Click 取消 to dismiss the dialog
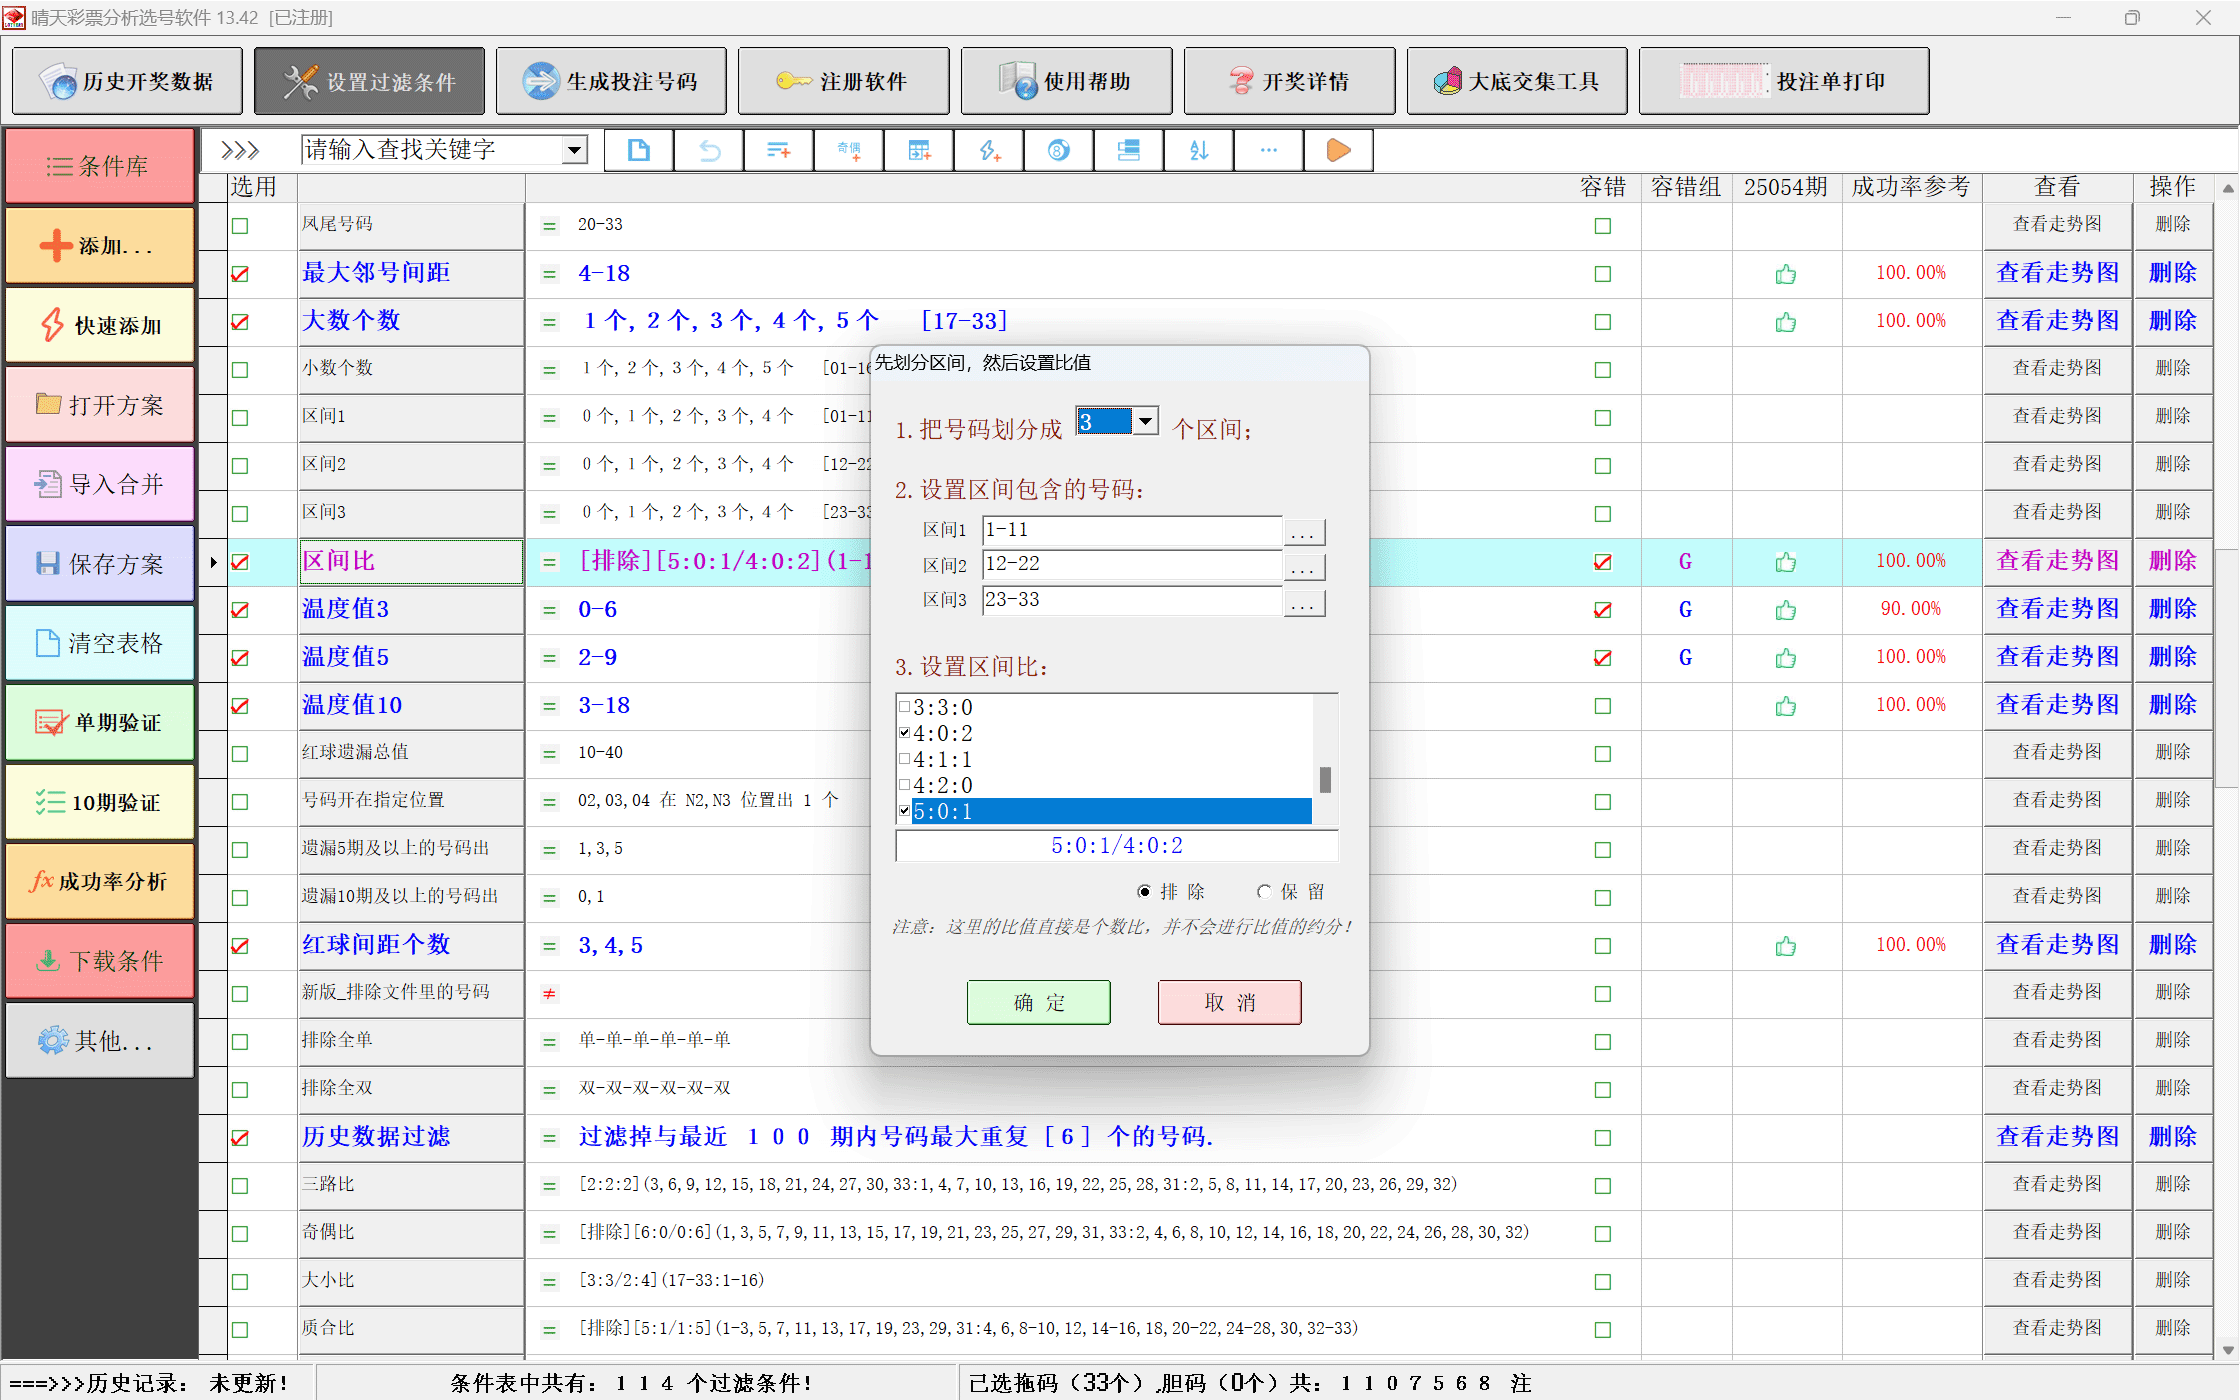 (x=1229, y=1002)
